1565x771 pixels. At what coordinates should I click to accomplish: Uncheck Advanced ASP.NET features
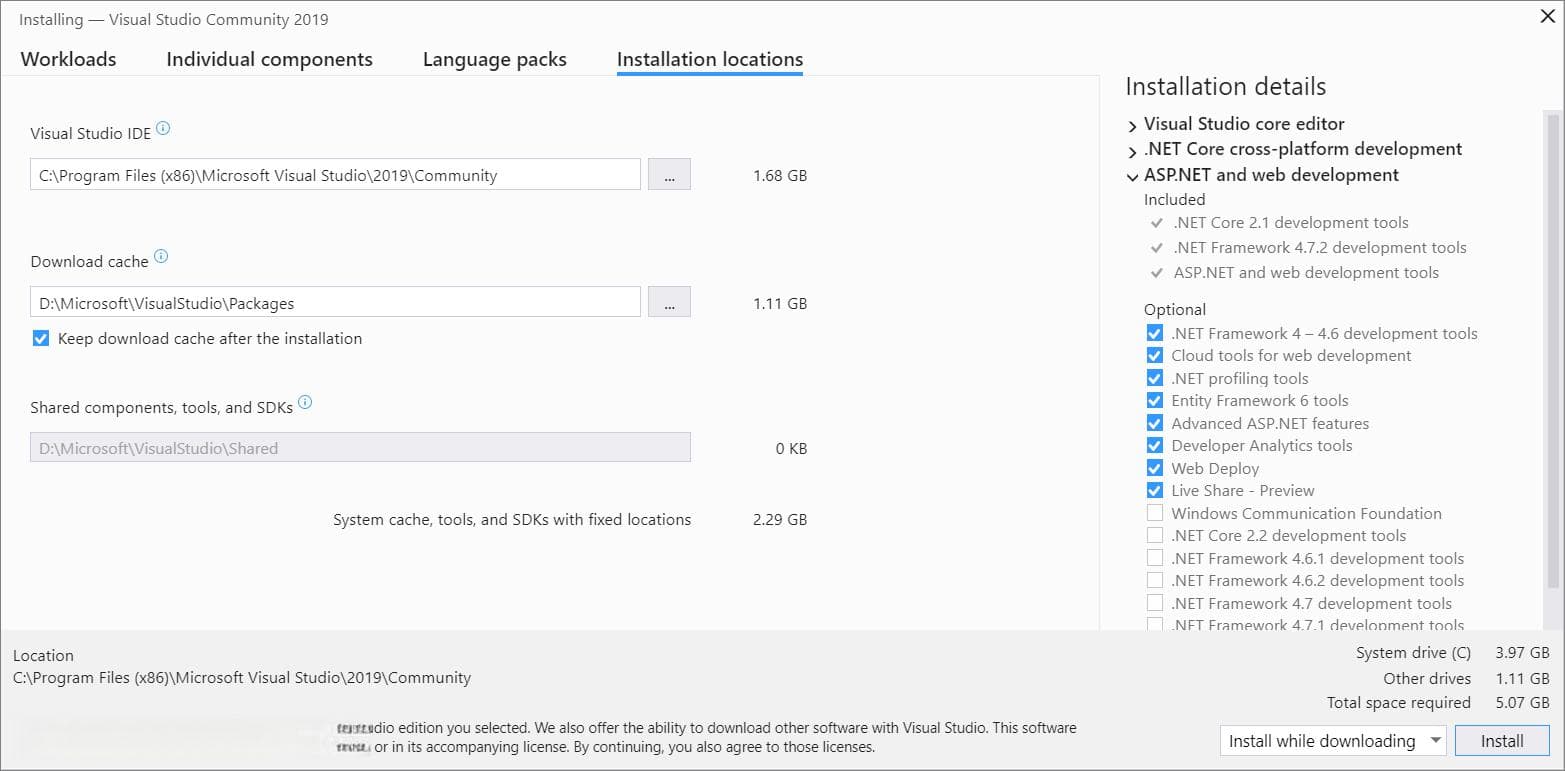[1155, 423]
